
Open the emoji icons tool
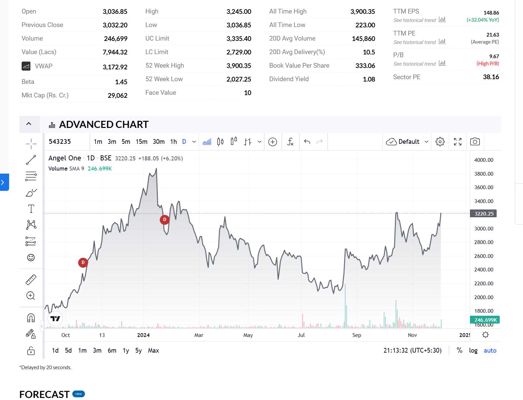click(31, 258)
